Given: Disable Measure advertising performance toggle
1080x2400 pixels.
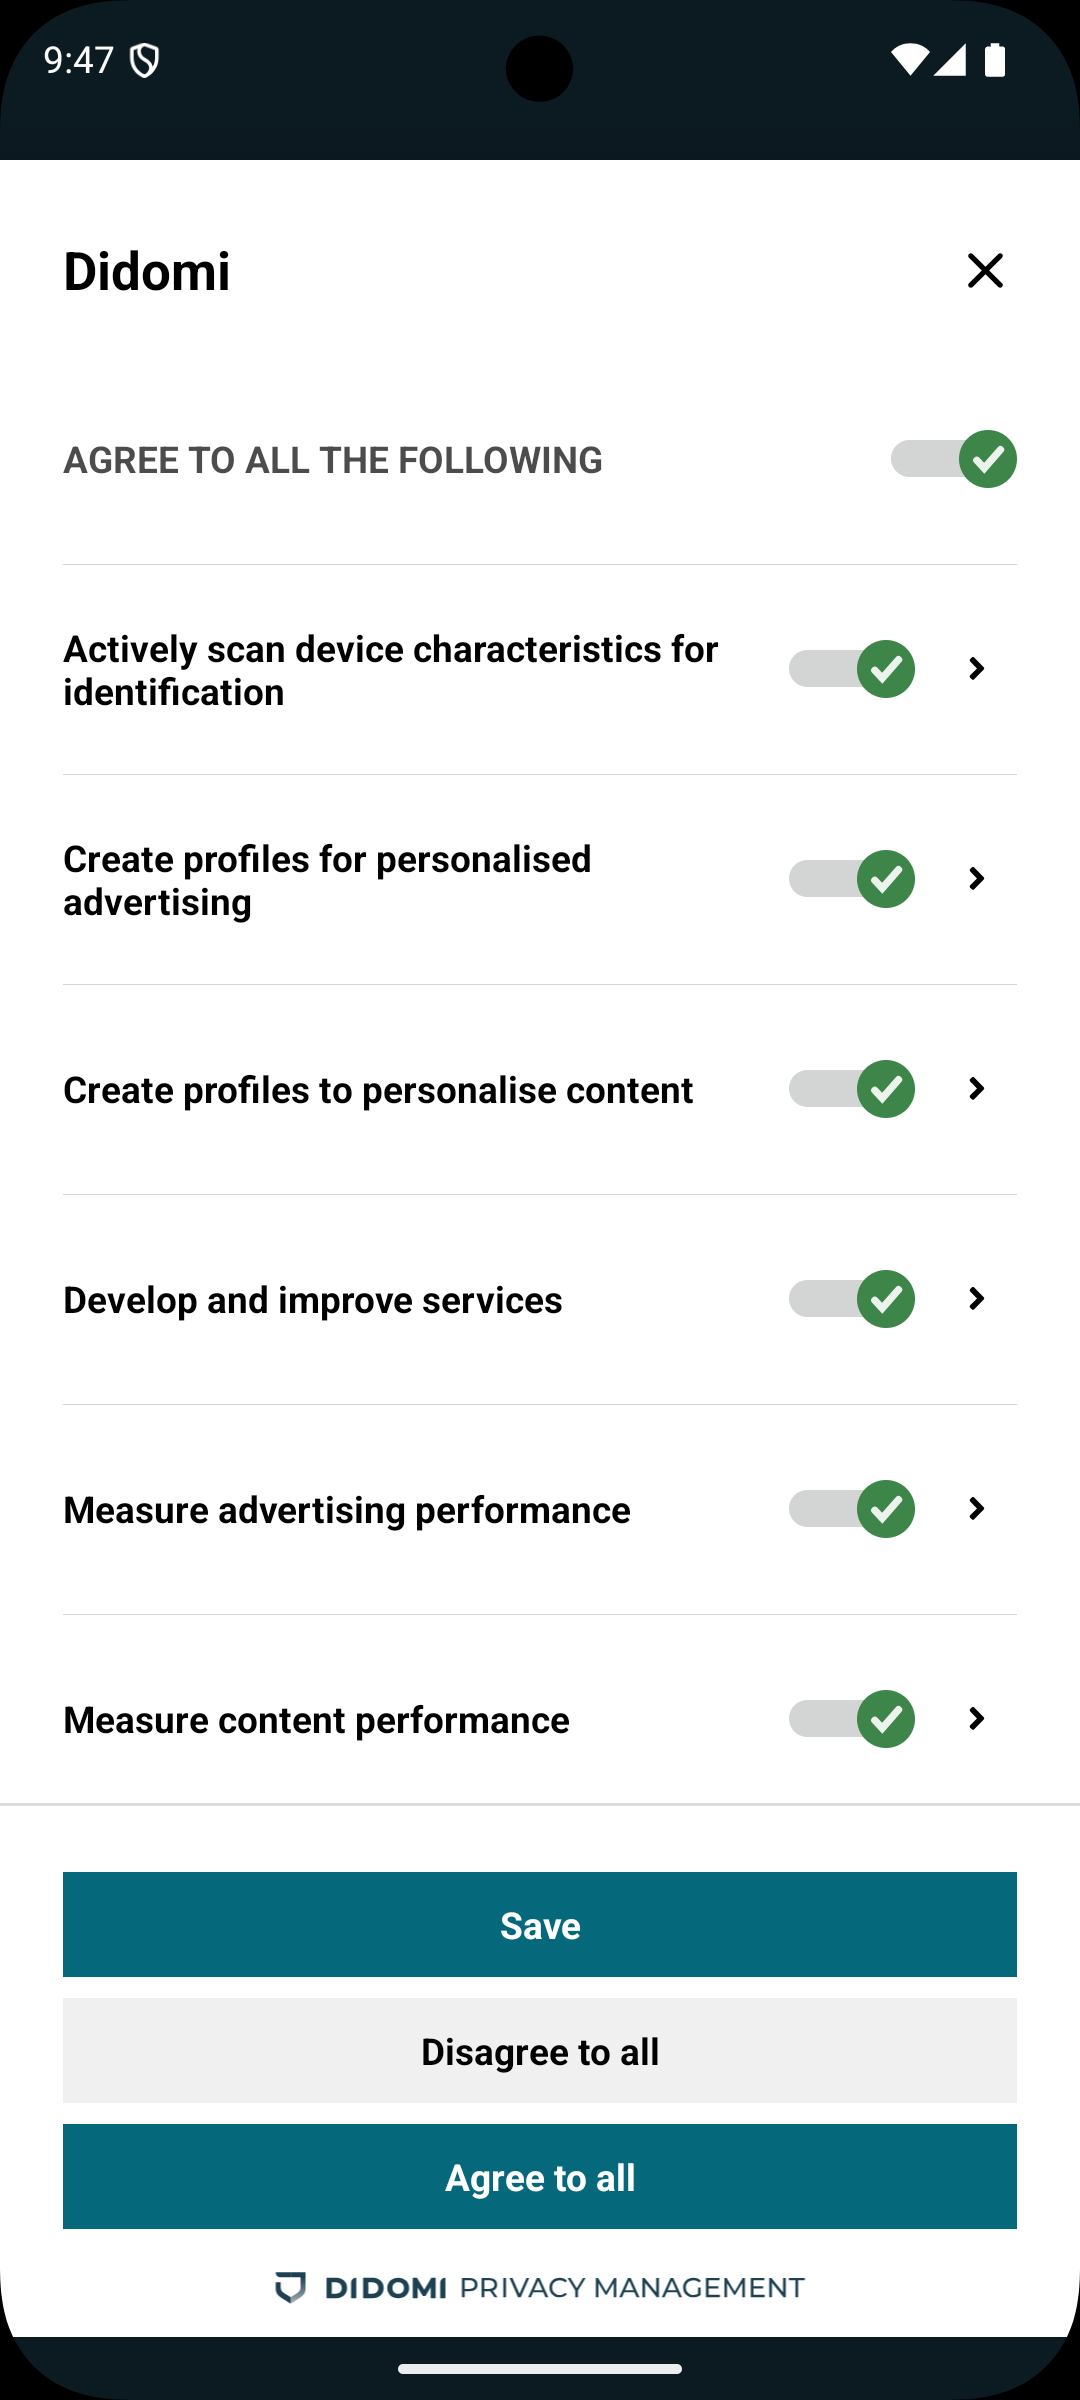Looking at the screenshot, I should (851, 1509).
